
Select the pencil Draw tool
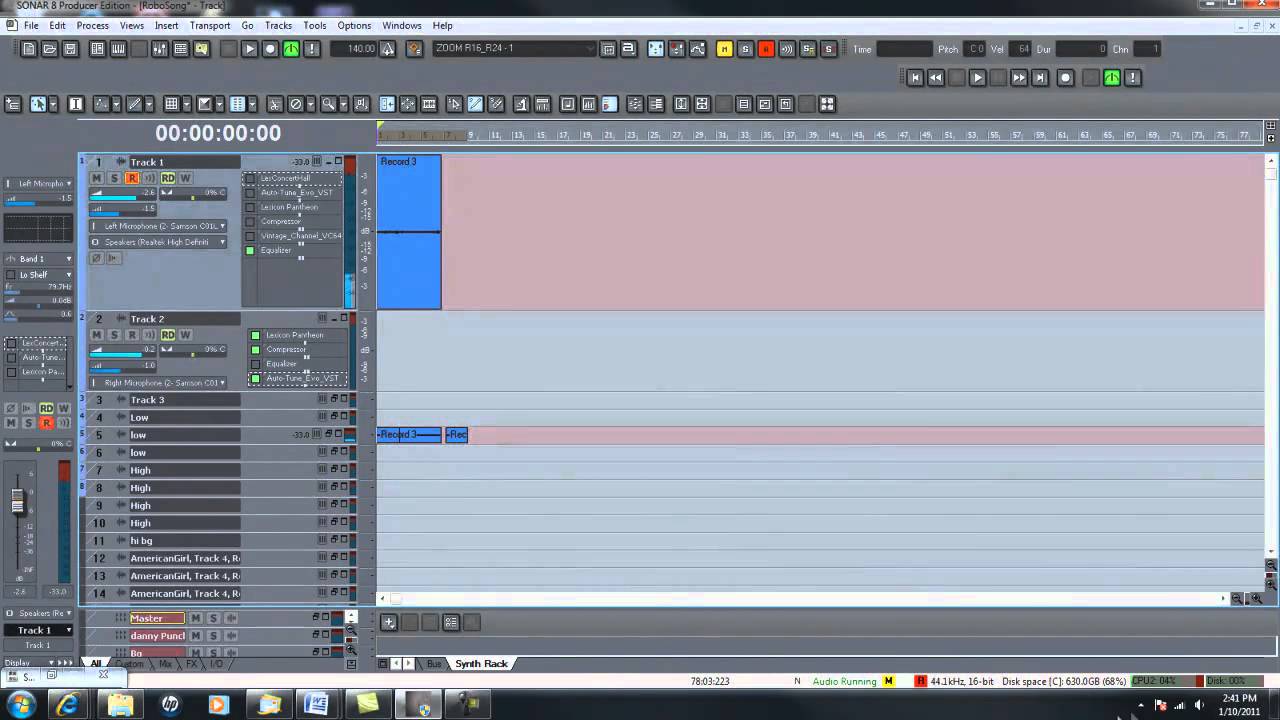pyautogui.click(x=137, y=104)
